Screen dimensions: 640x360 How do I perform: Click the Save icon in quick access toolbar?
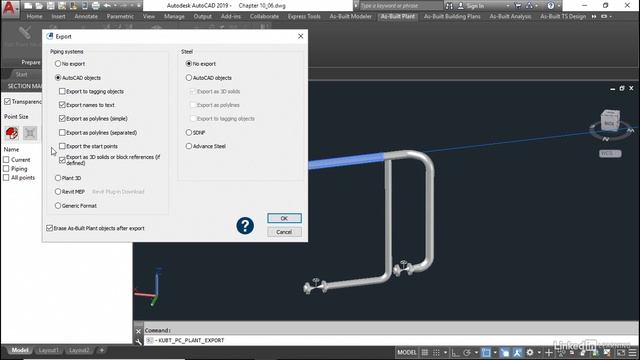[50, 6]
